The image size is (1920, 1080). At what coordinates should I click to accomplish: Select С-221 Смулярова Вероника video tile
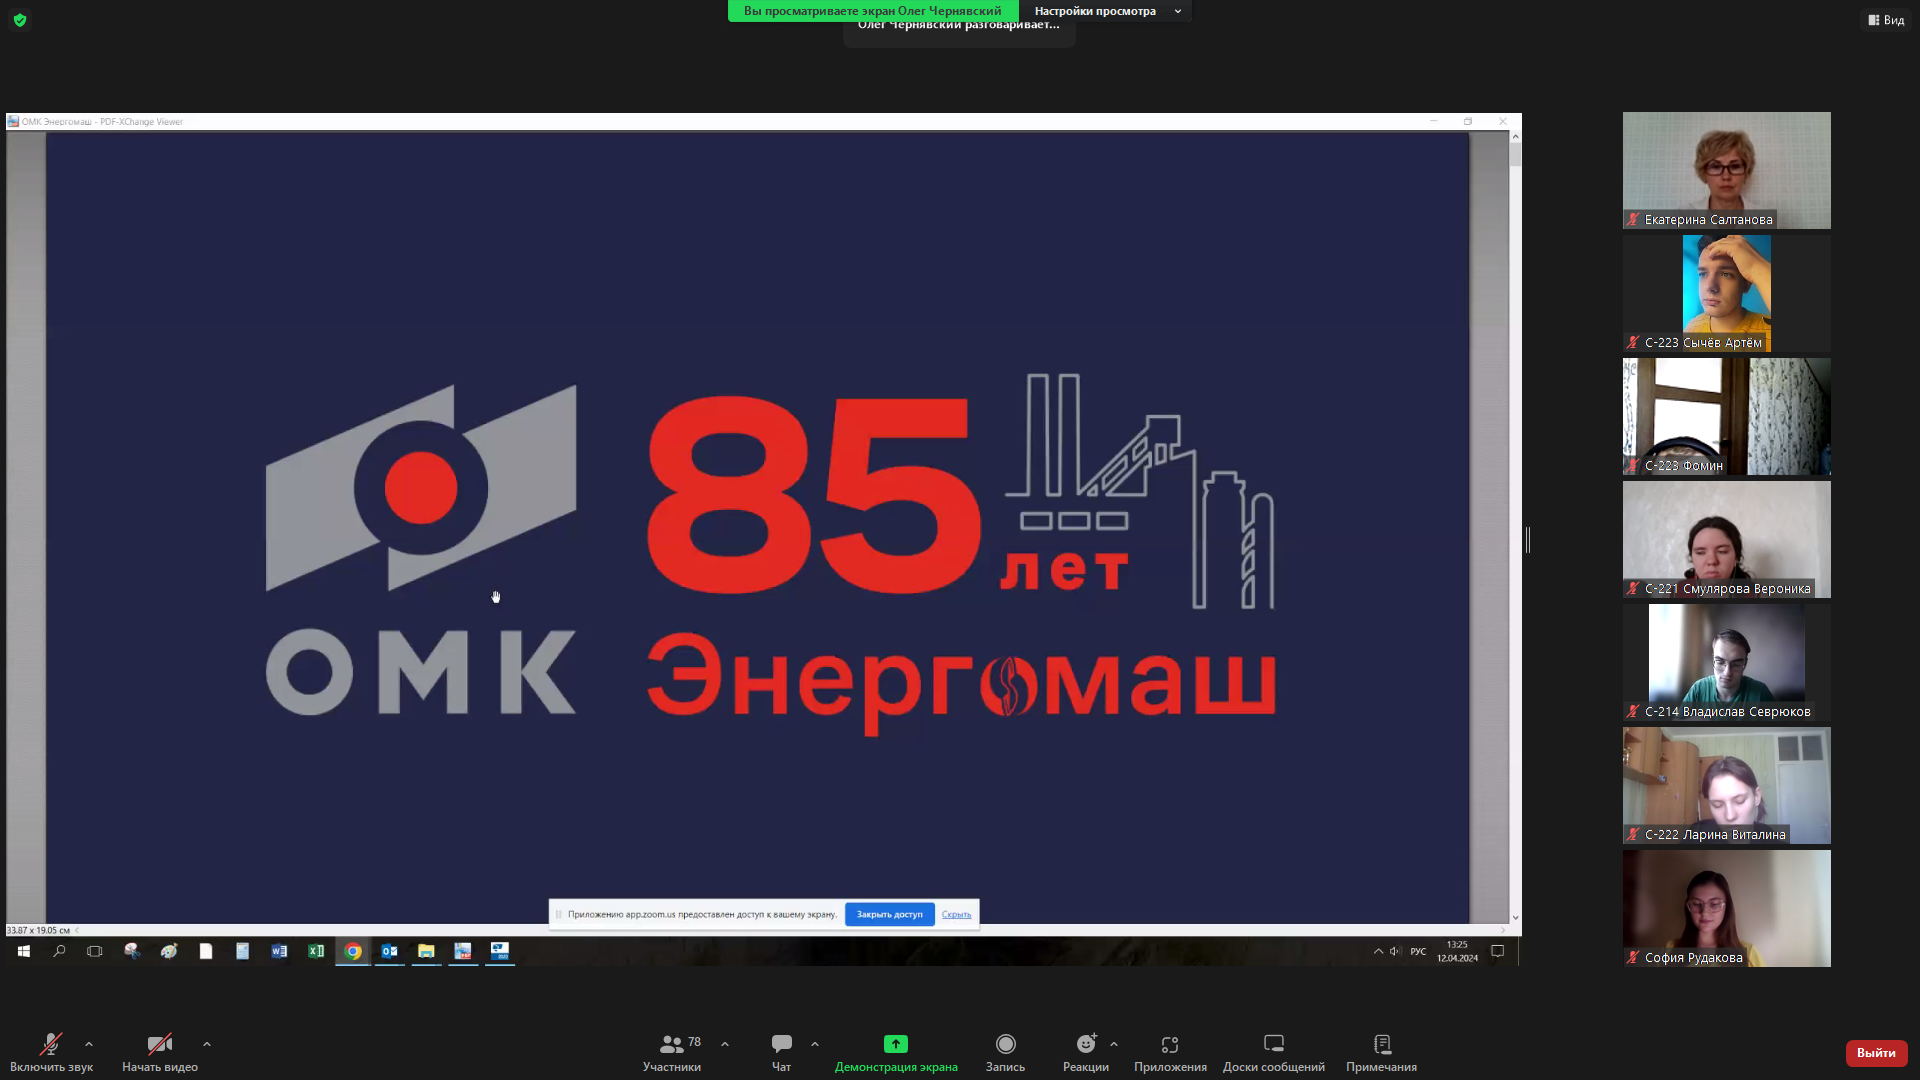coord(1726,539)
